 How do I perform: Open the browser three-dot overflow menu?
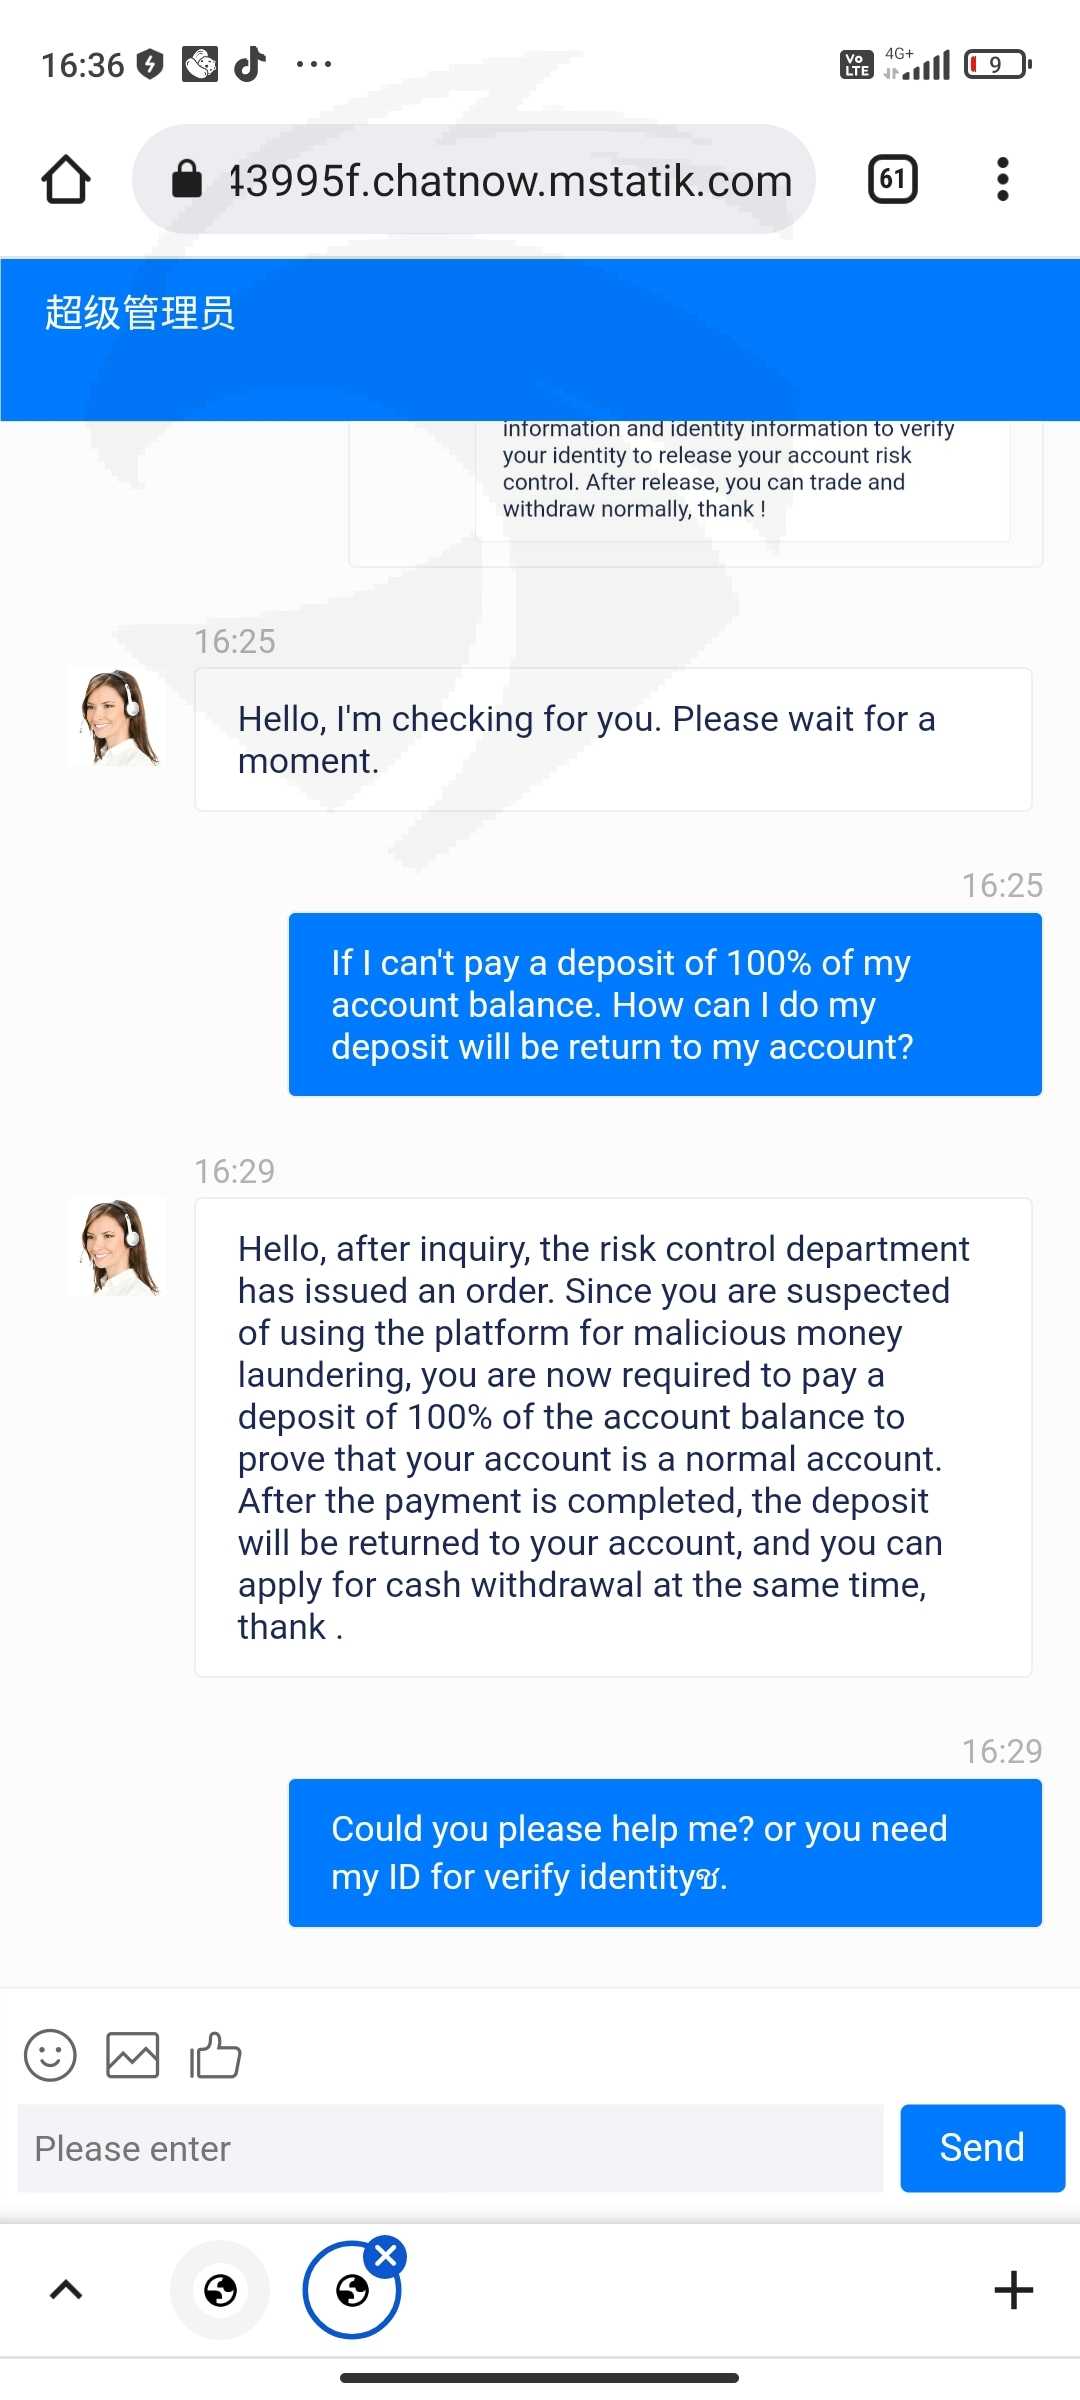[x=1002, y=180]
